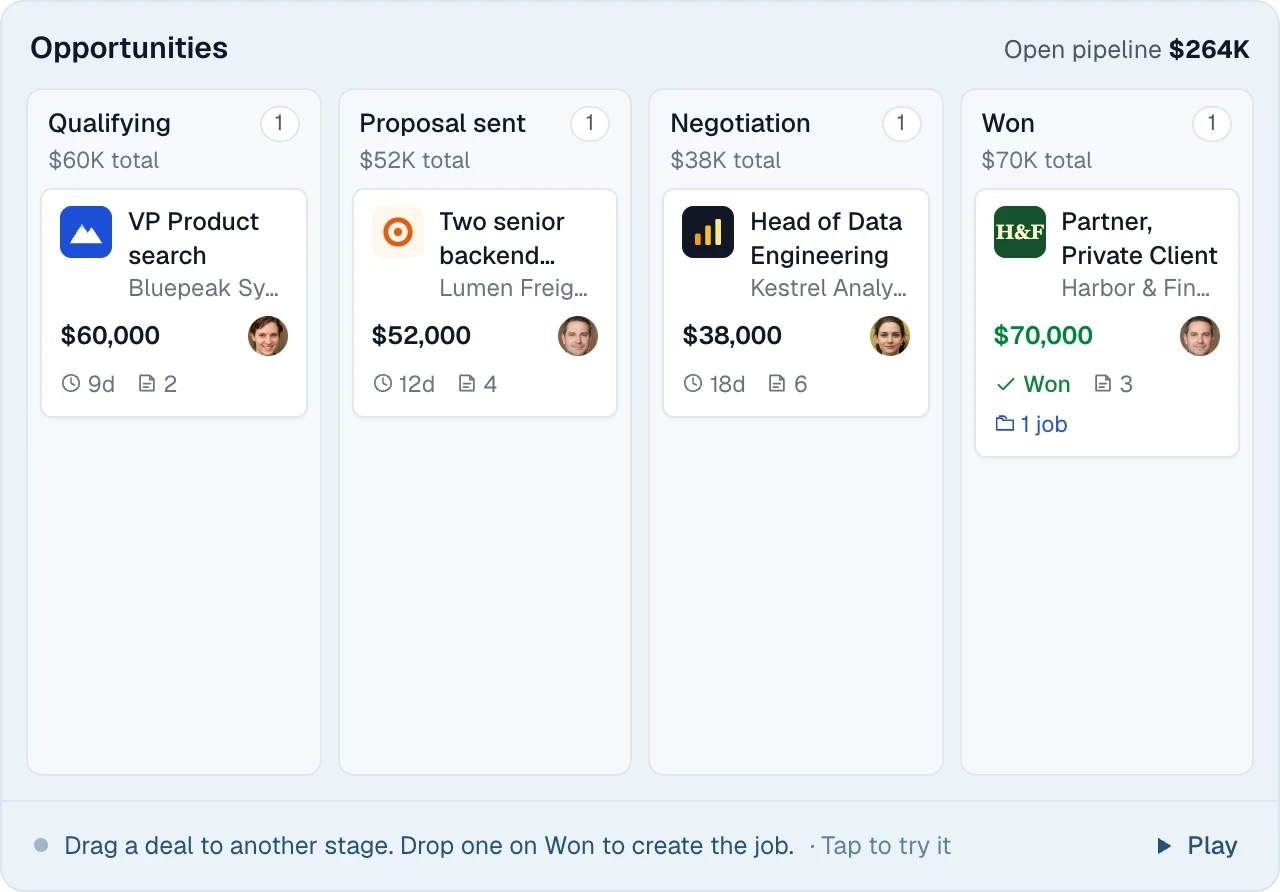Click the notes icon on Partner, Private Client card
This screenshot has height=892, width=1280.
tap(1103, 384)
